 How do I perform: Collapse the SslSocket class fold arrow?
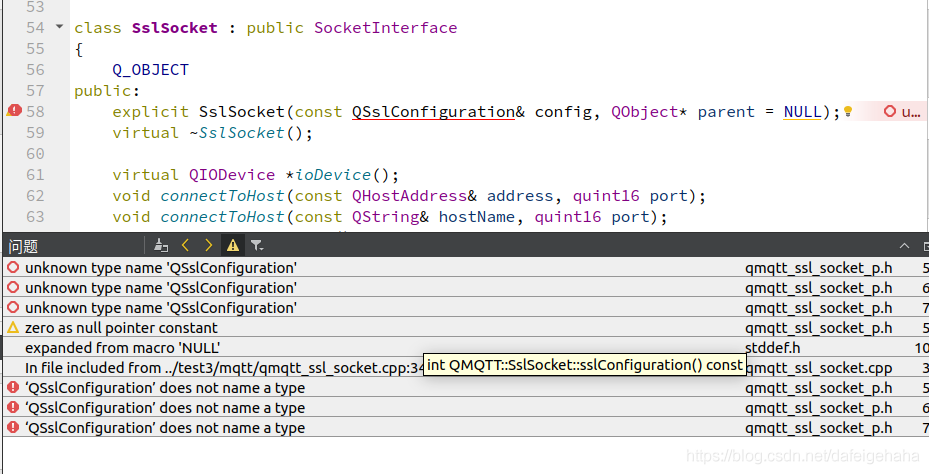point(60,28)
